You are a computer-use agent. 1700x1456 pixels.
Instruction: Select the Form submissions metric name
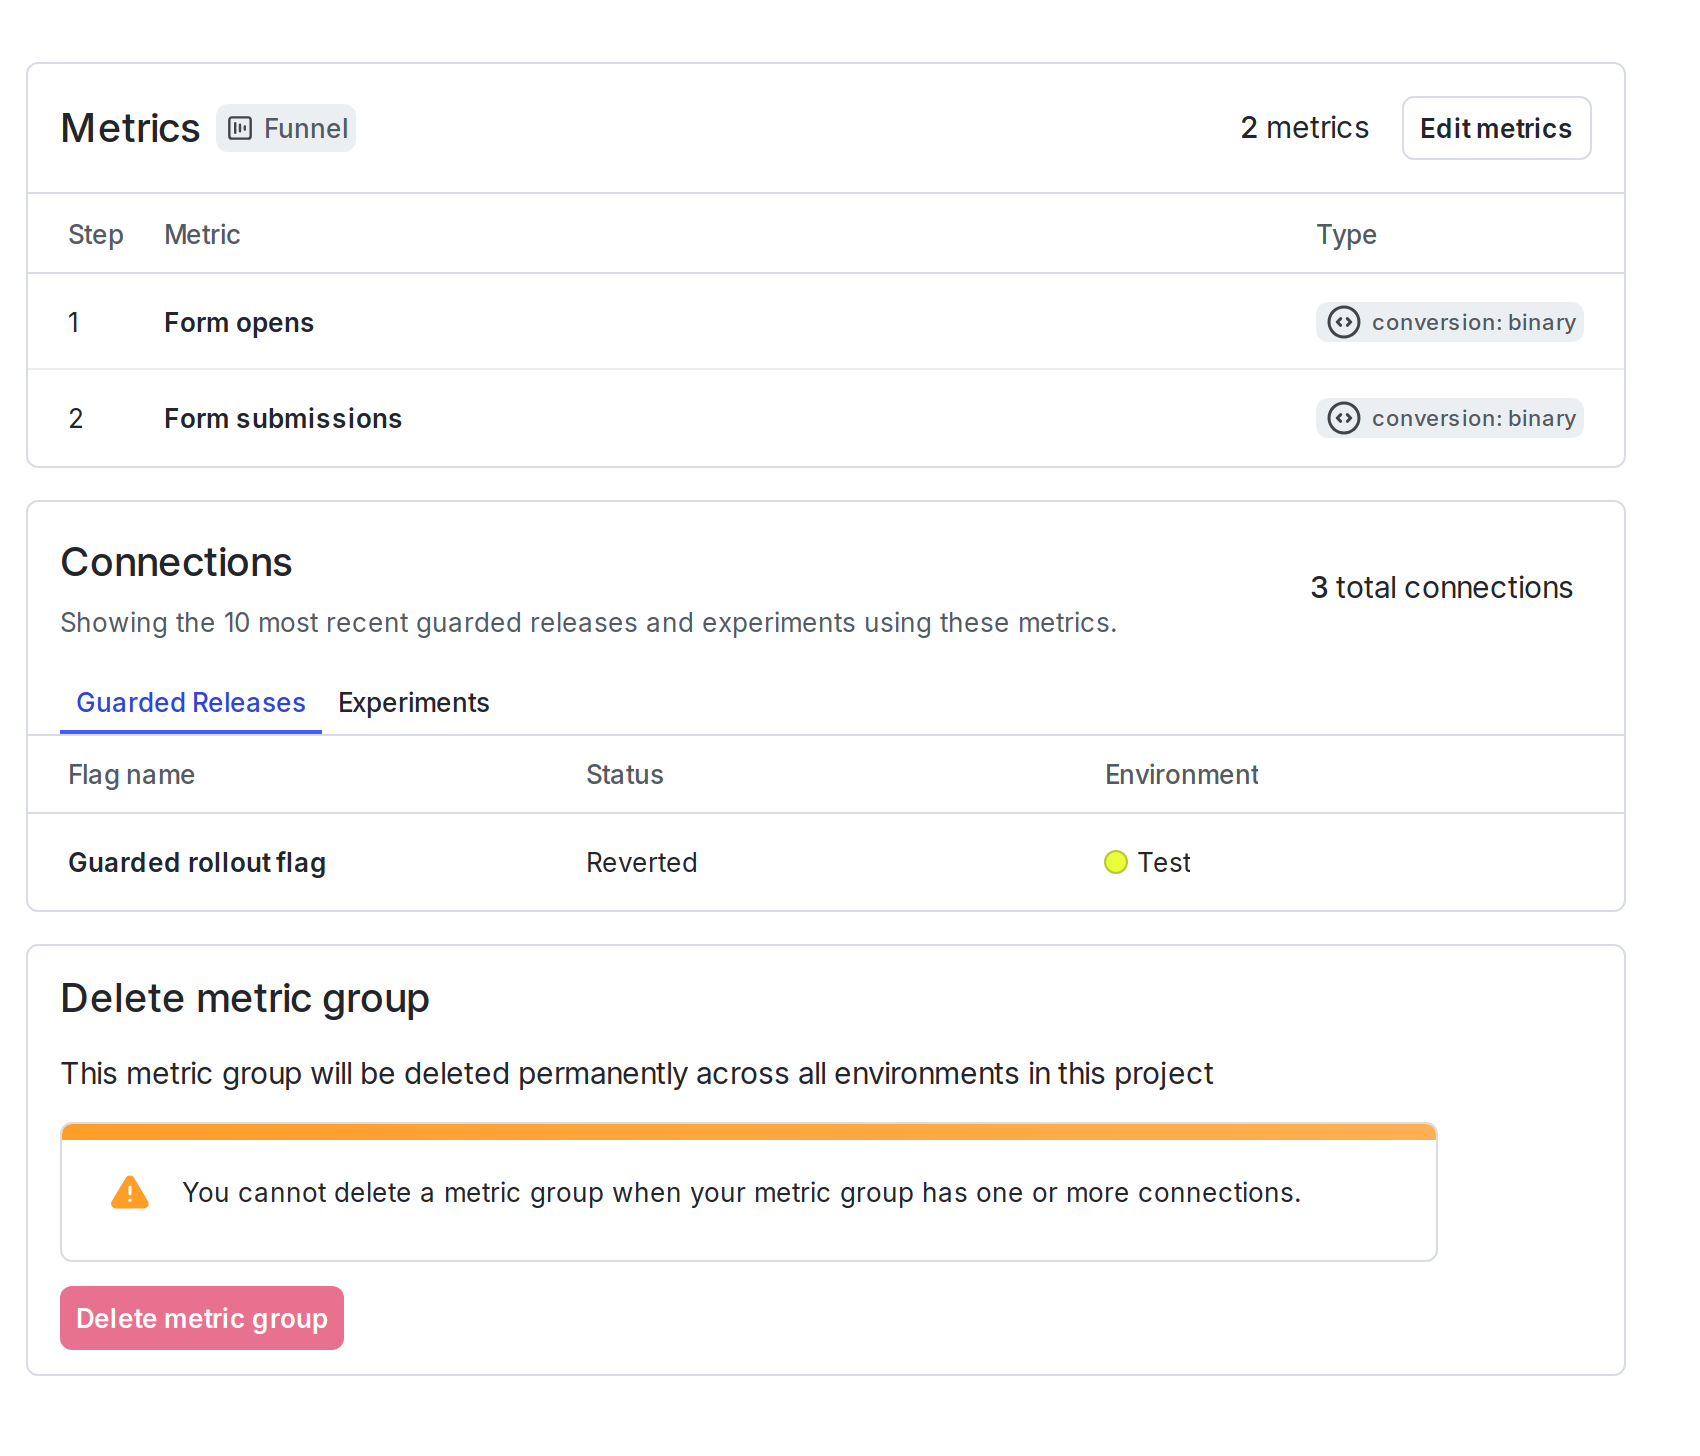[x=282, y=418]
